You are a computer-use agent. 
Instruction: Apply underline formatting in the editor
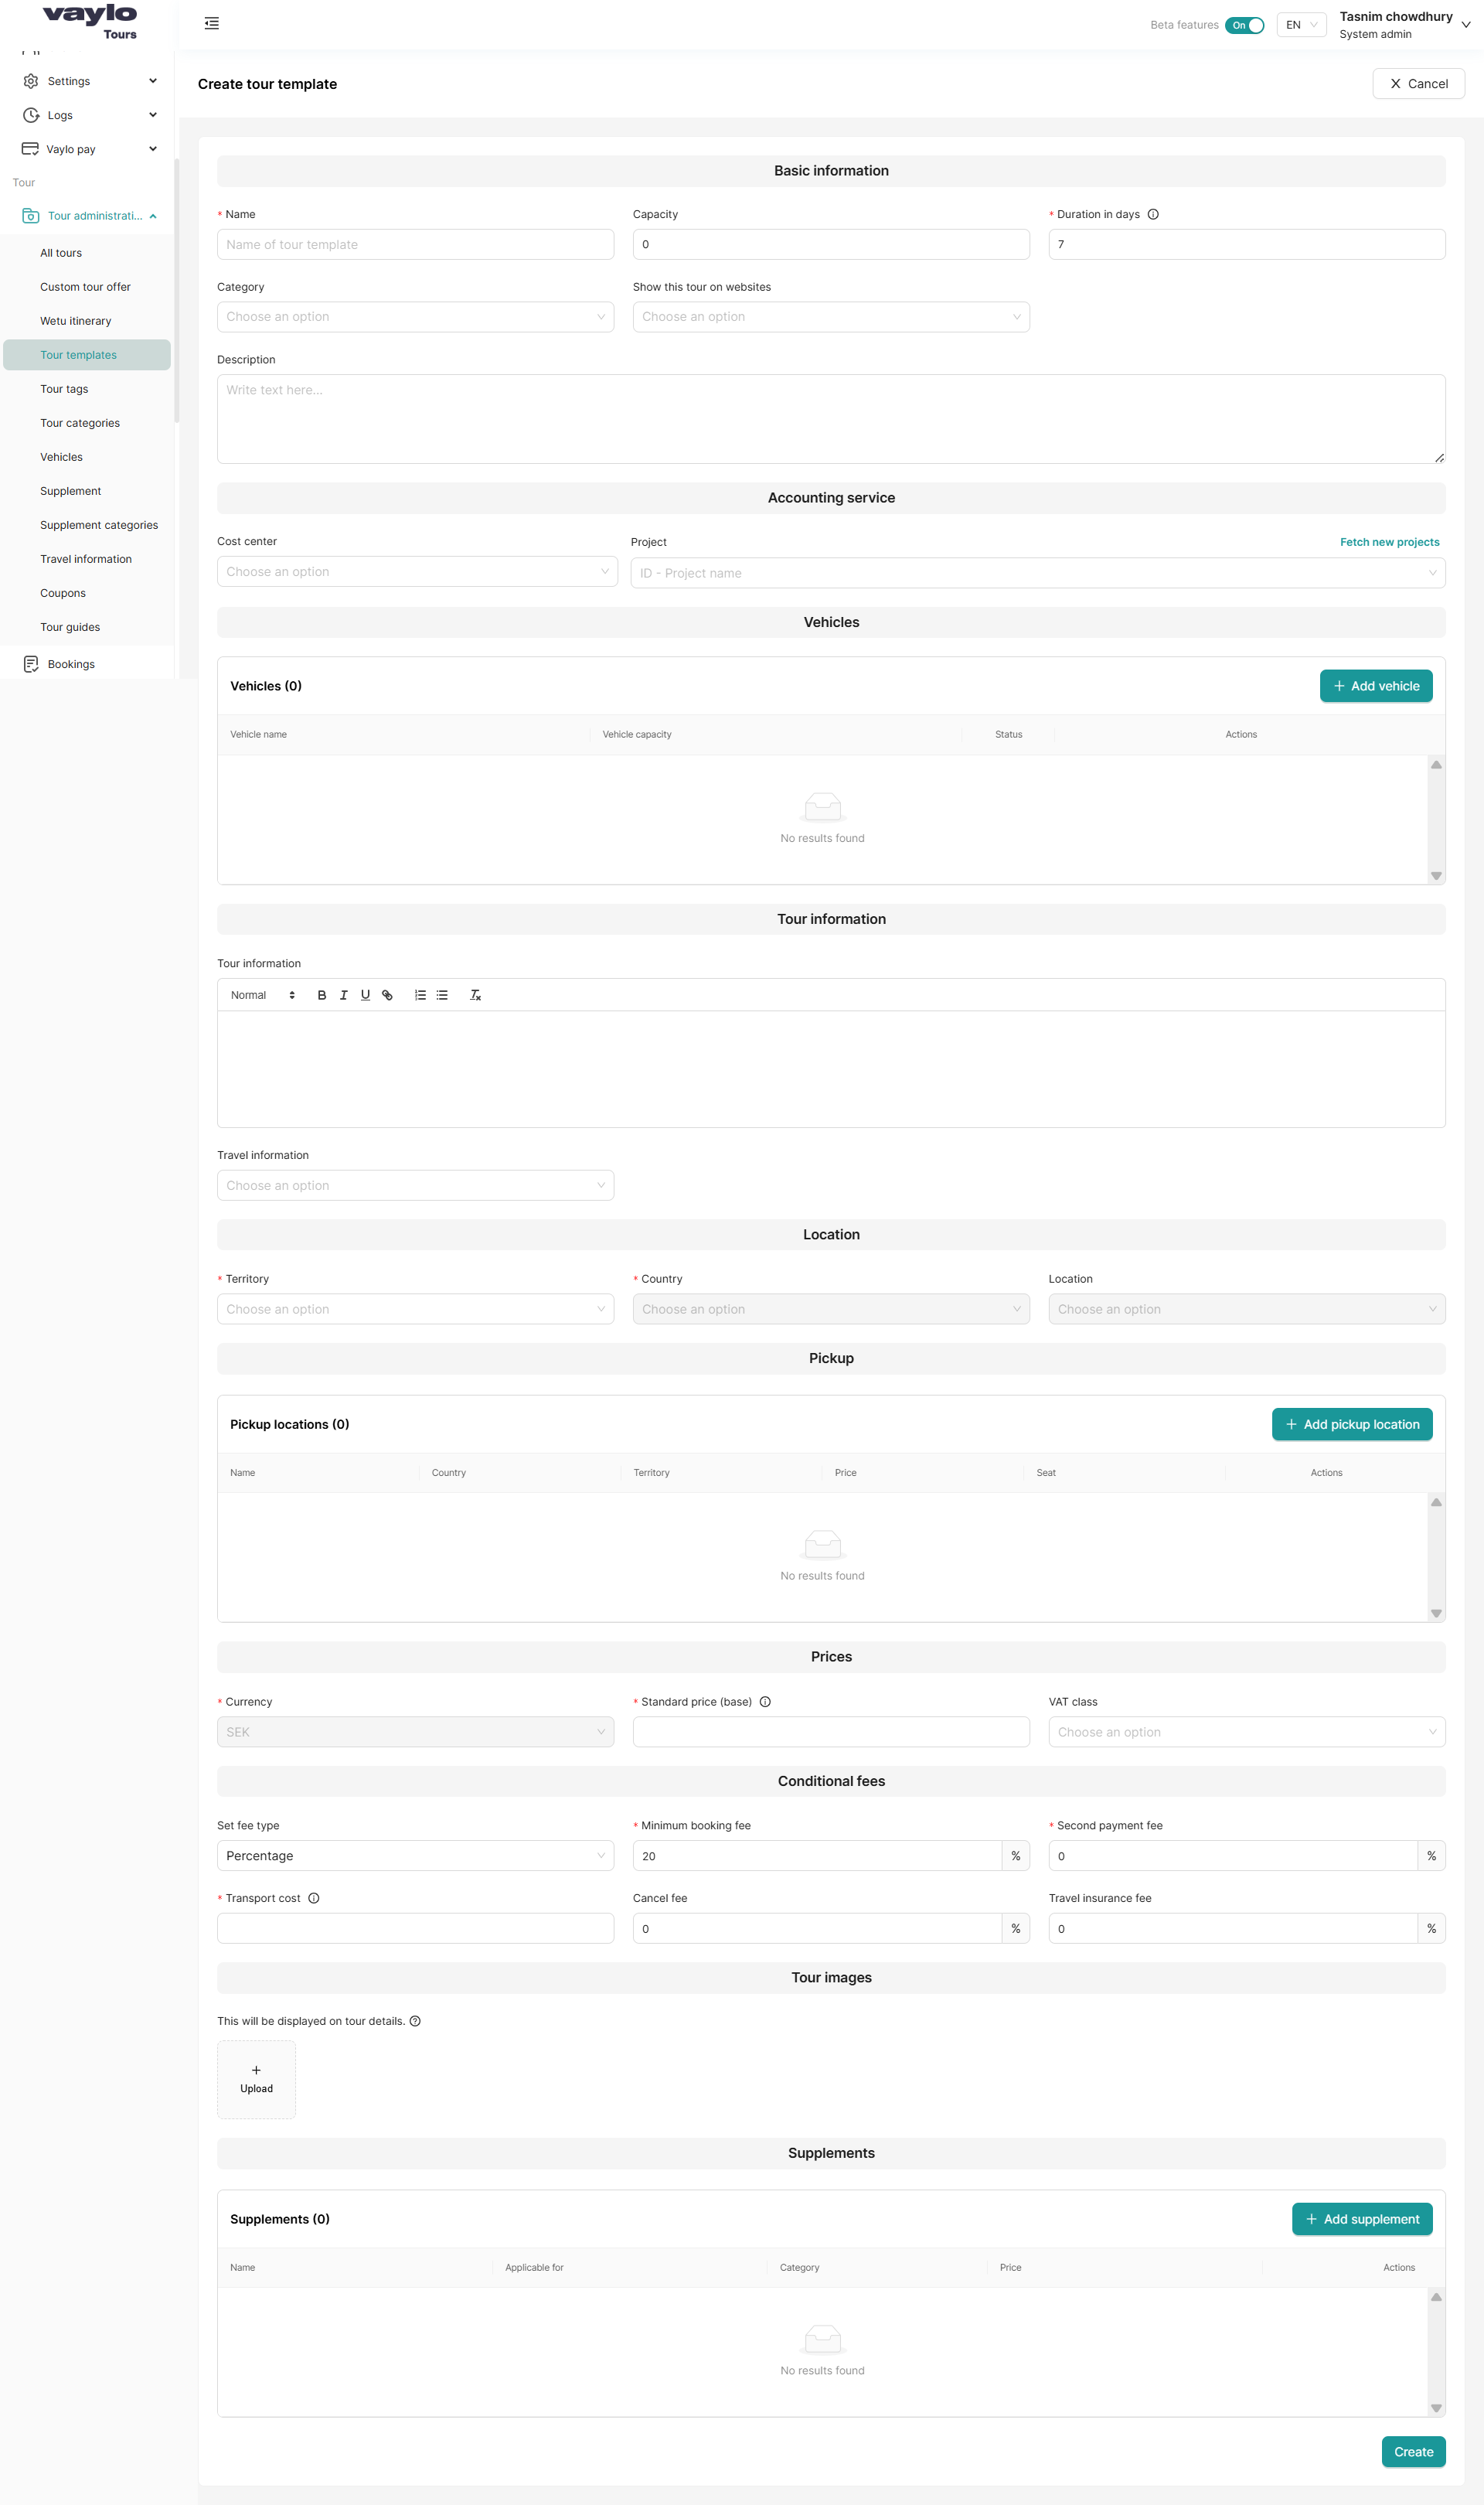[365, 995]
